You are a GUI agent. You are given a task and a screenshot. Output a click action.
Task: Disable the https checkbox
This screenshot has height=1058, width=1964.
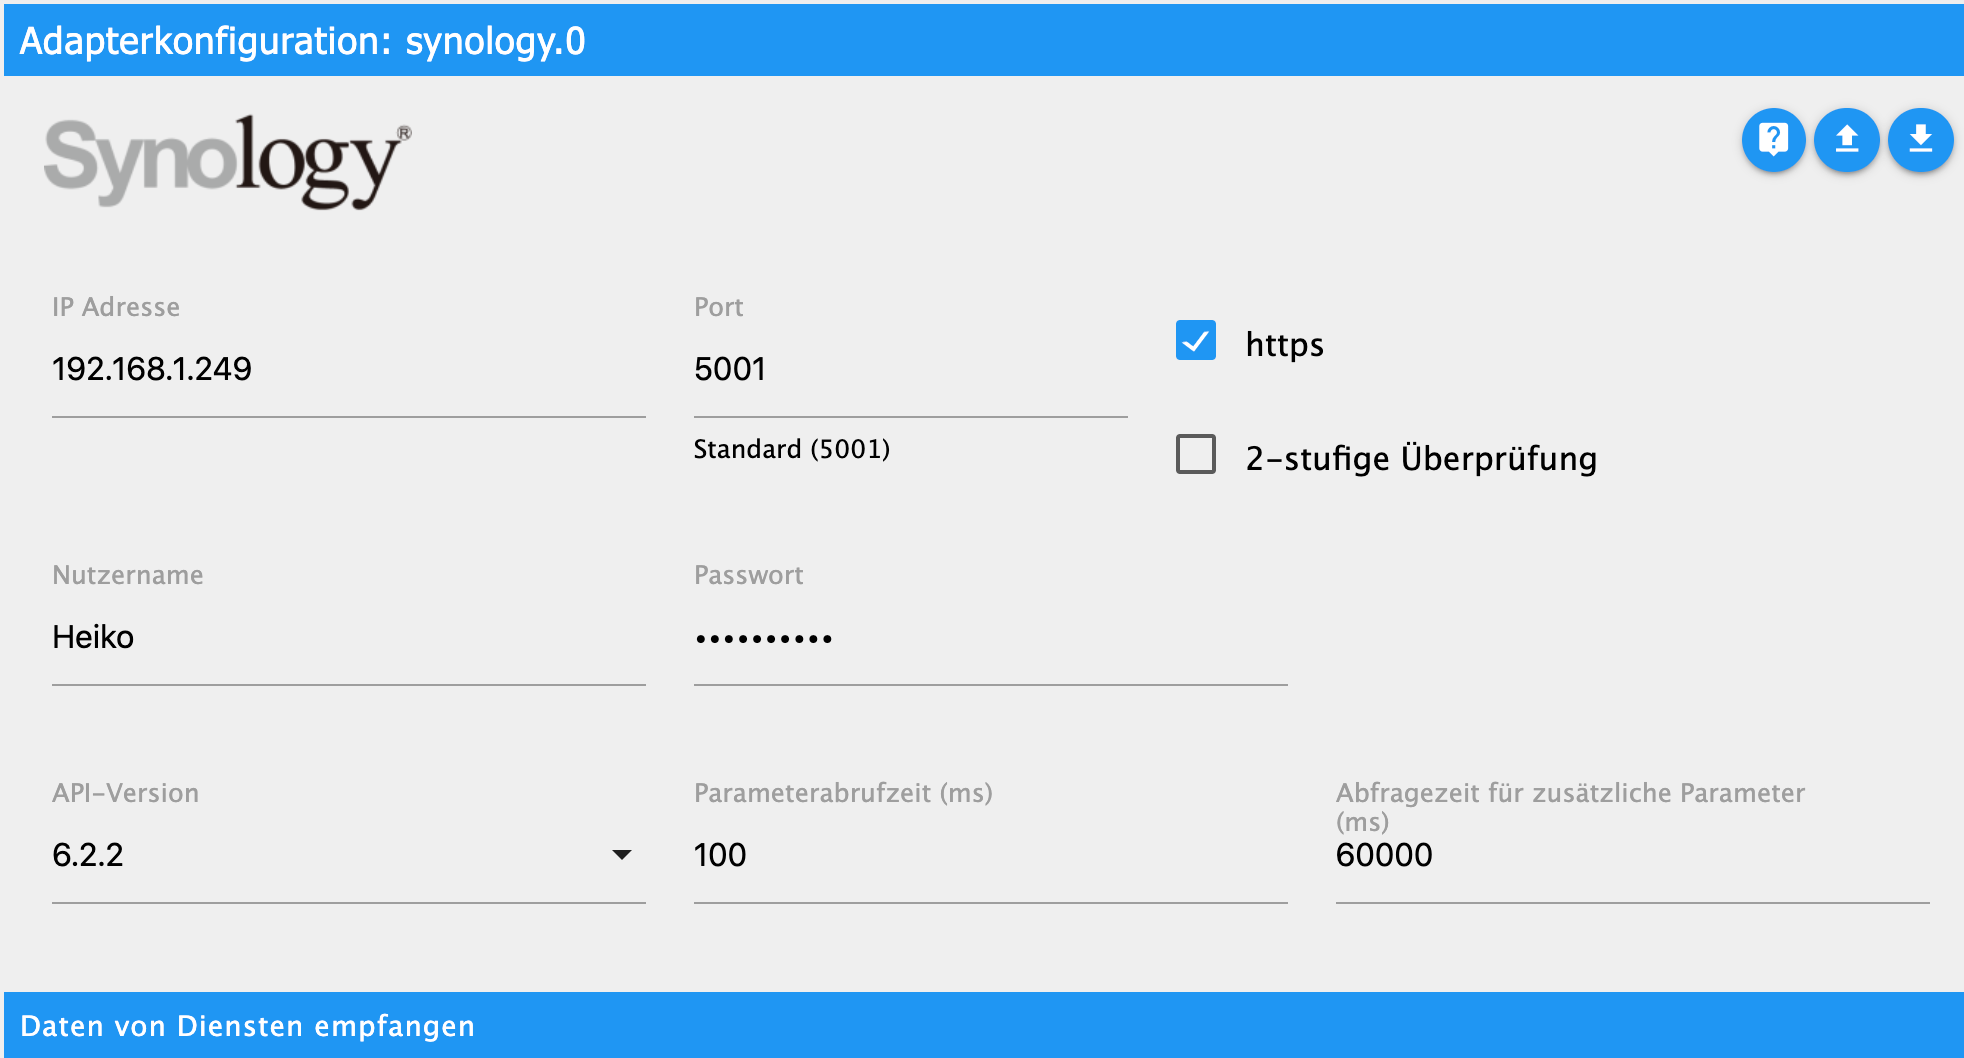[1196, 340]
